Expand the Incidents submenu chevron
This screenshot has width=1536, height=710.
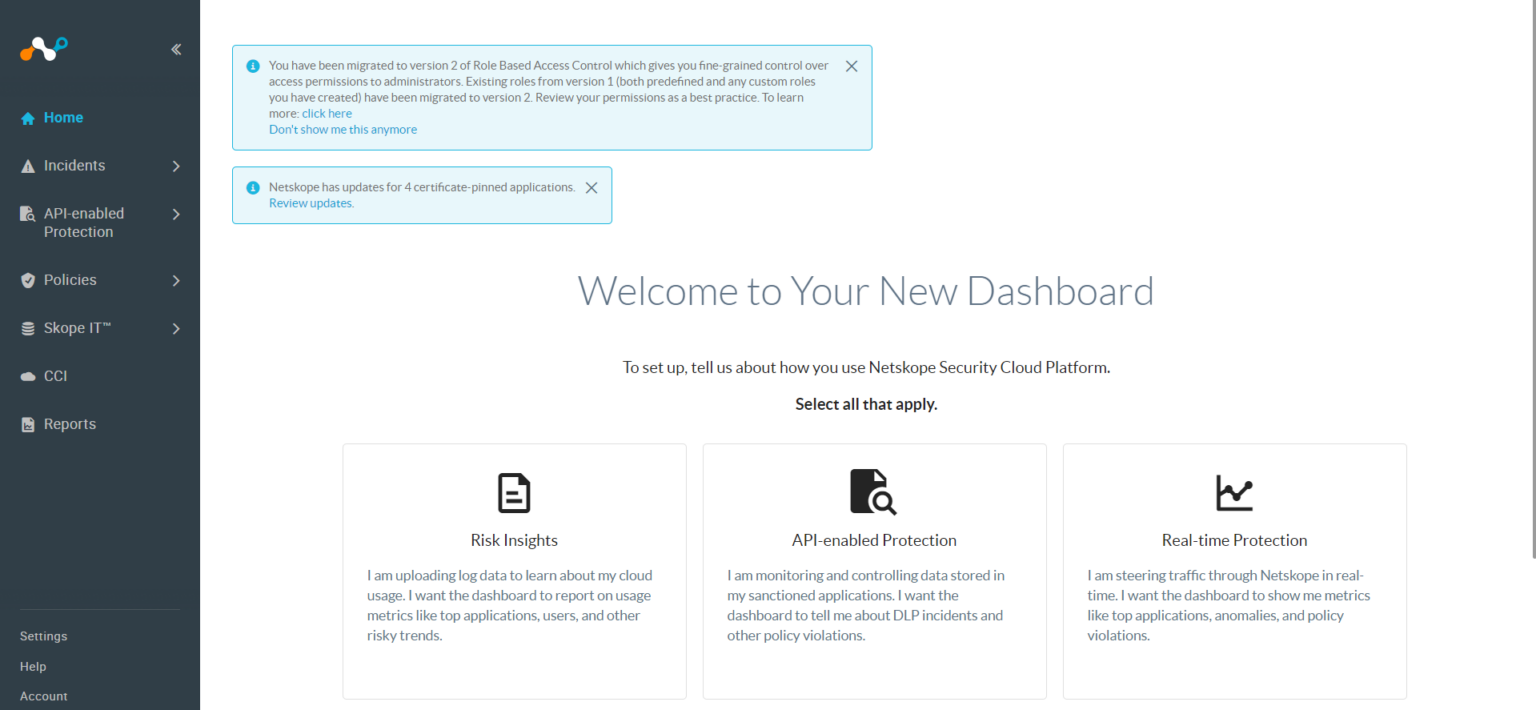point(176,165)
